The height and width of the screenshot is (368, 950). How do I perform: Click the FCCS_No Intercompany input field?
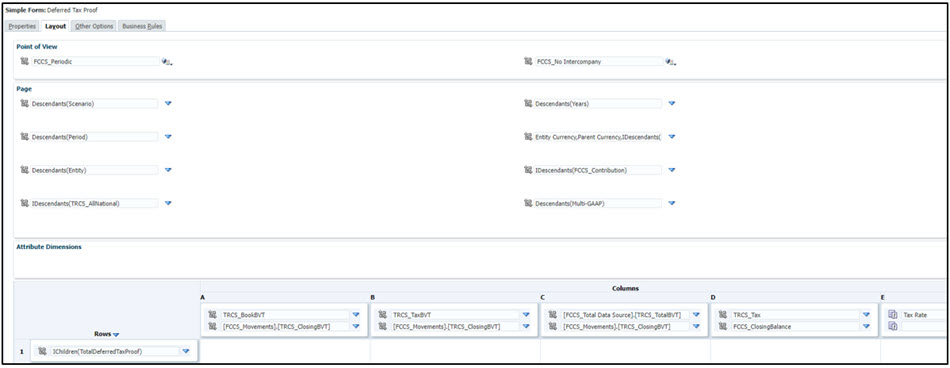click(599, 62)
